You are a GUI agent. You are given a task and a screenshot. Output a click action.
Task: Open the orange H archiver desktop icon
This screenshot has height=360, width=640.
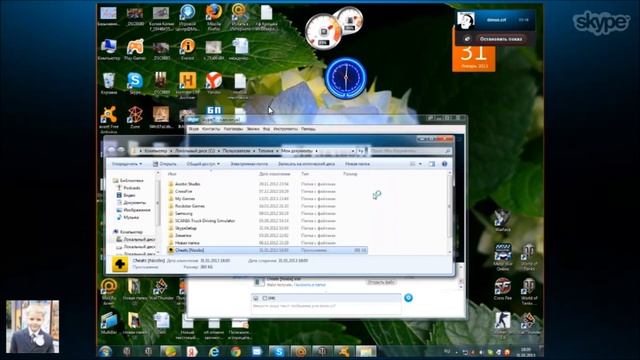coord(187,81)
